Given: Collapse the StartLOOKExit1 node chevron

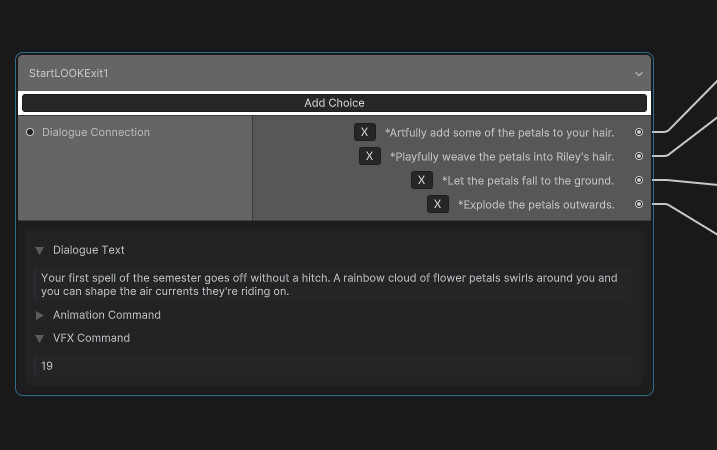Looking at the screenshot, I should (x=638, y=74).
